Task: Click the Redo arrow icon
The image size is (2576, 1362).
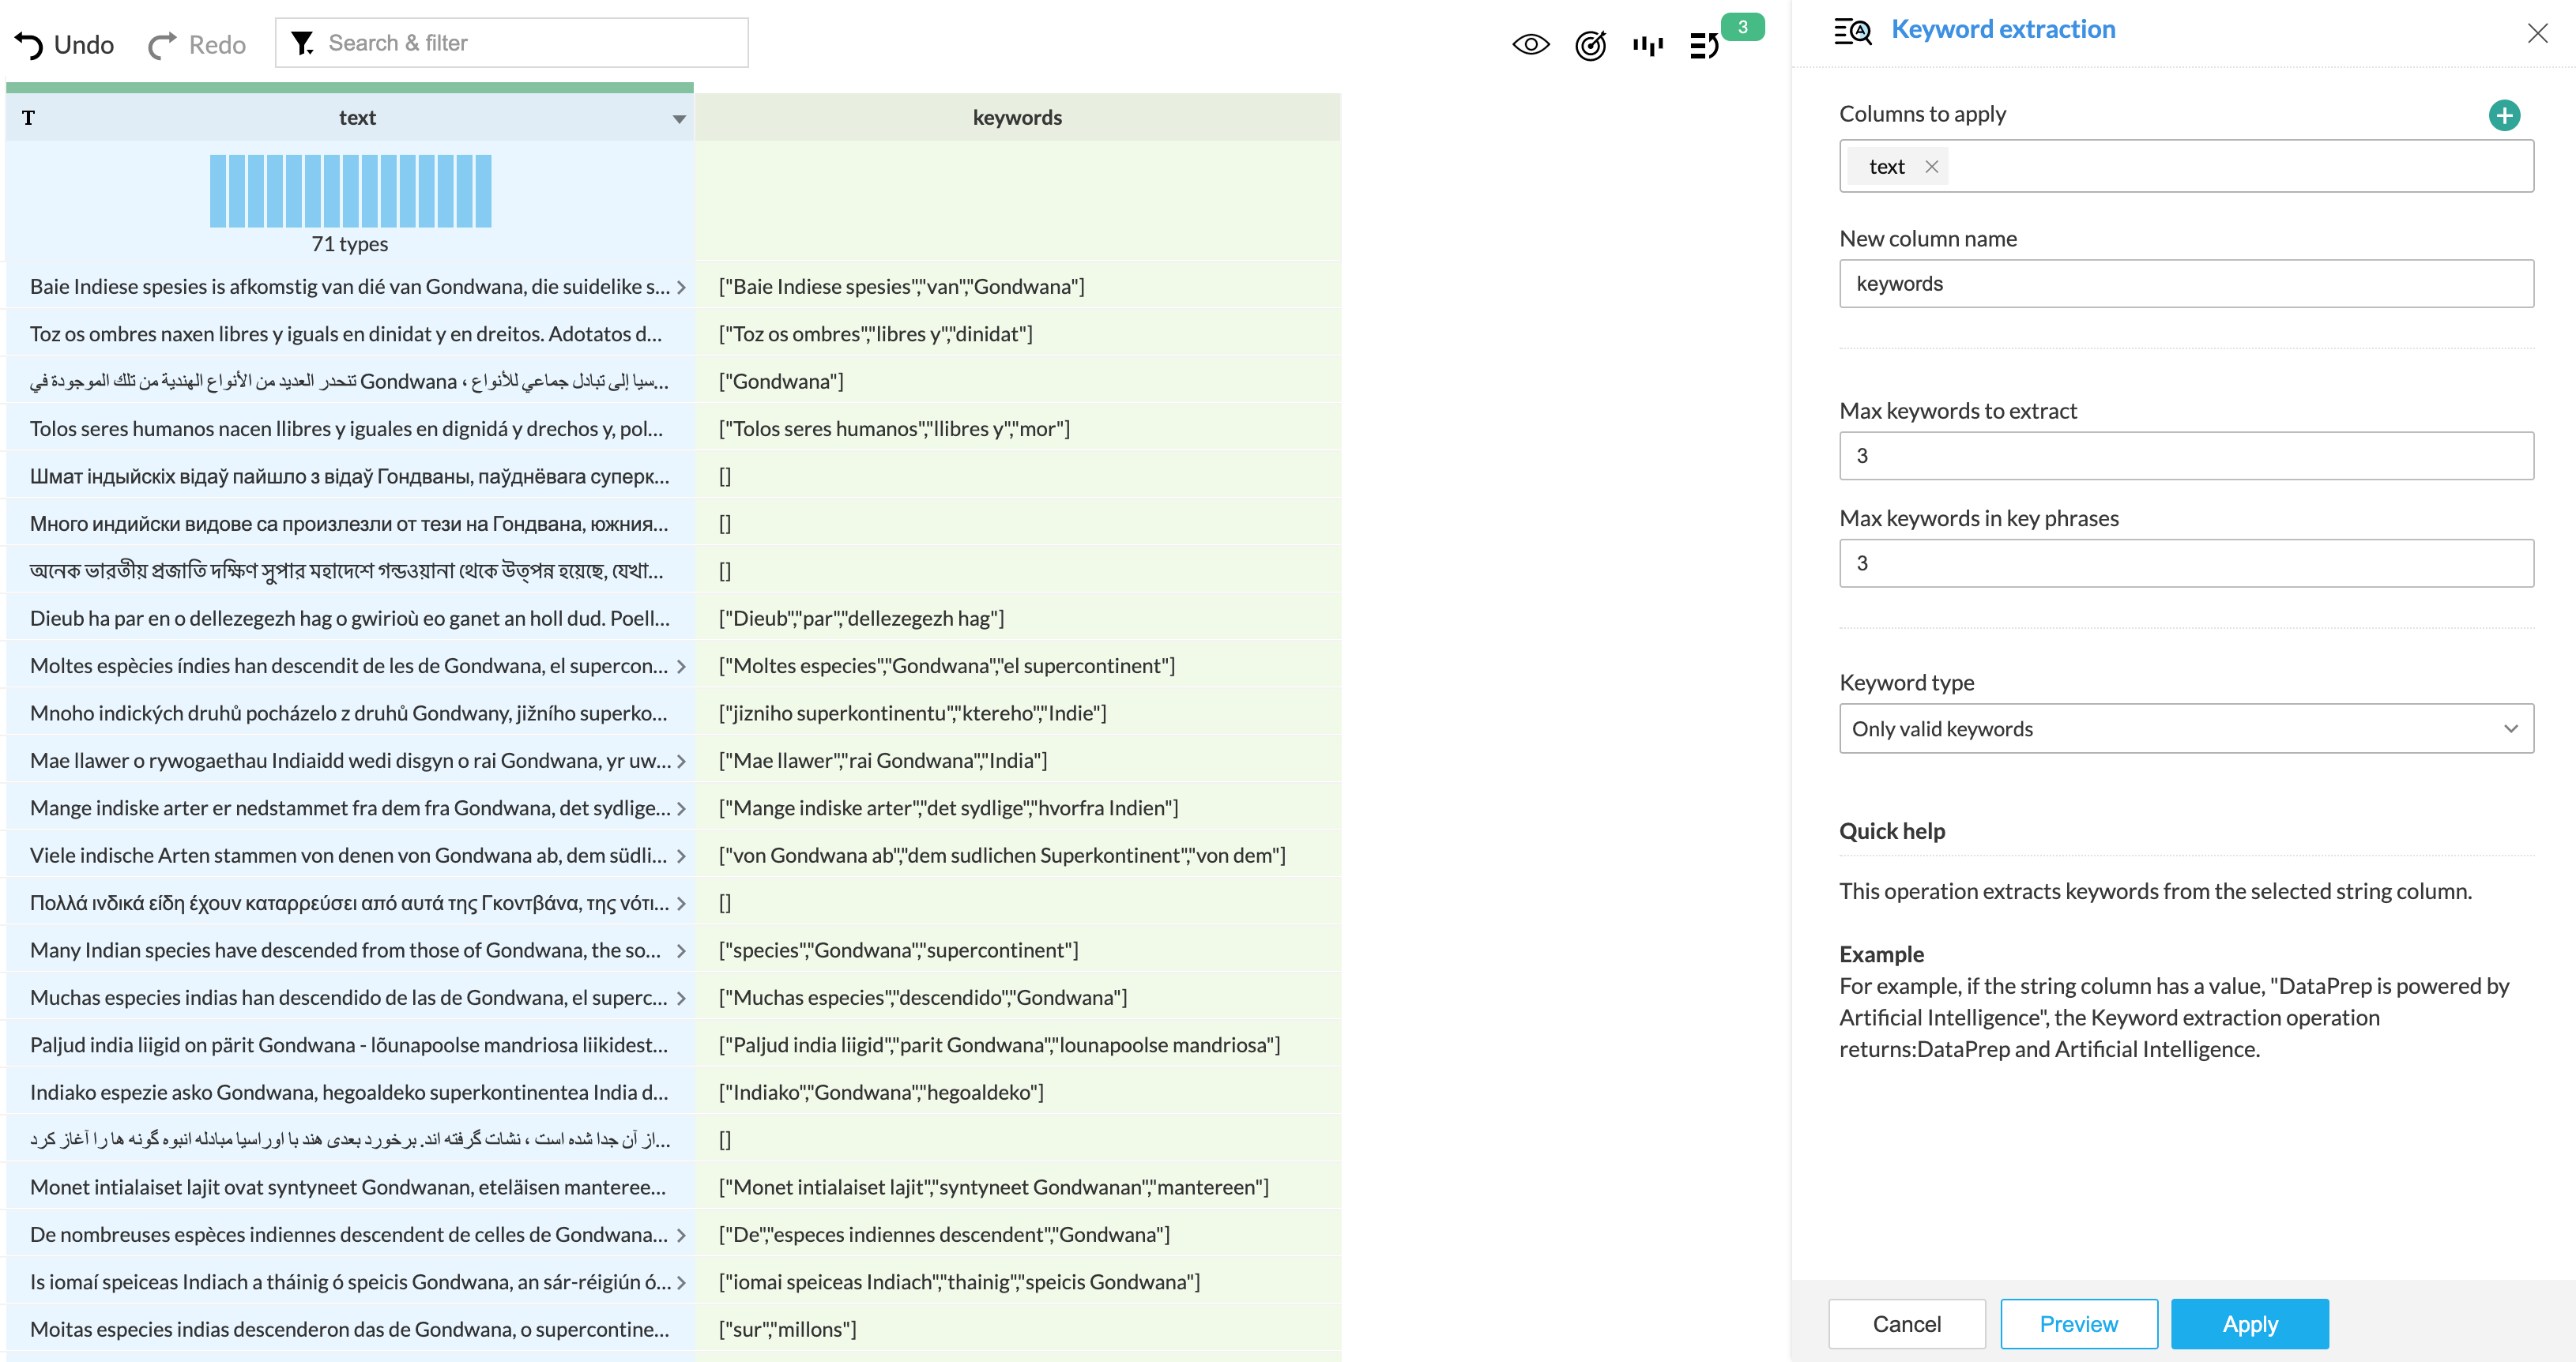Action: [x=162, y=45]
